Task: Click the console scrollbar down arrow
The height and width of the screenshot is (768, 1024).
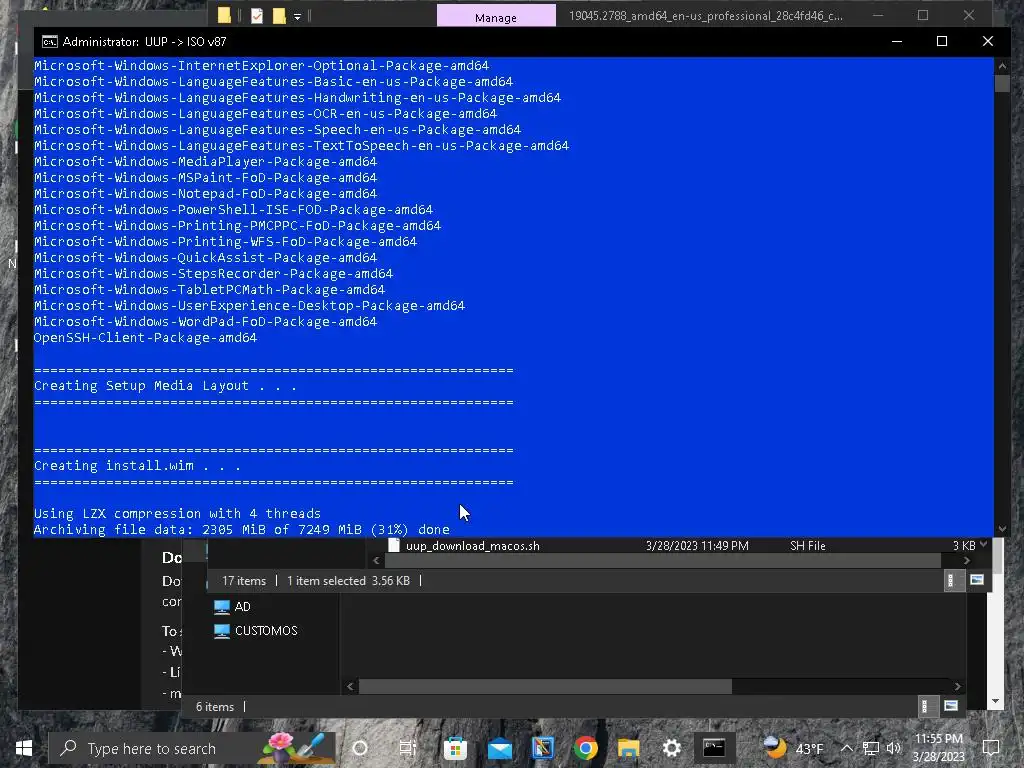Action: pyautogui.click(x=1002, y=529)
